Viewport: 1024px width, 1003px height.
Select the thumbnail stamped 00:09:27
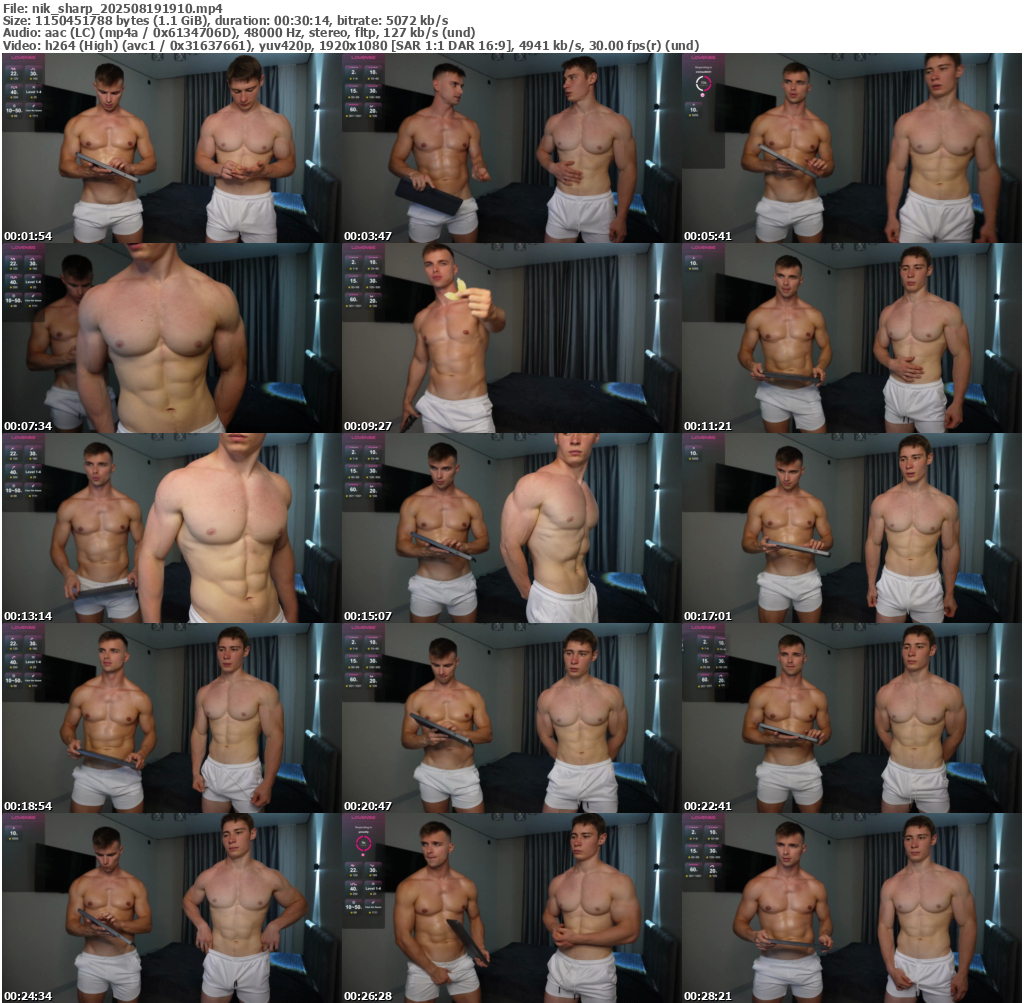pos(511,338)
